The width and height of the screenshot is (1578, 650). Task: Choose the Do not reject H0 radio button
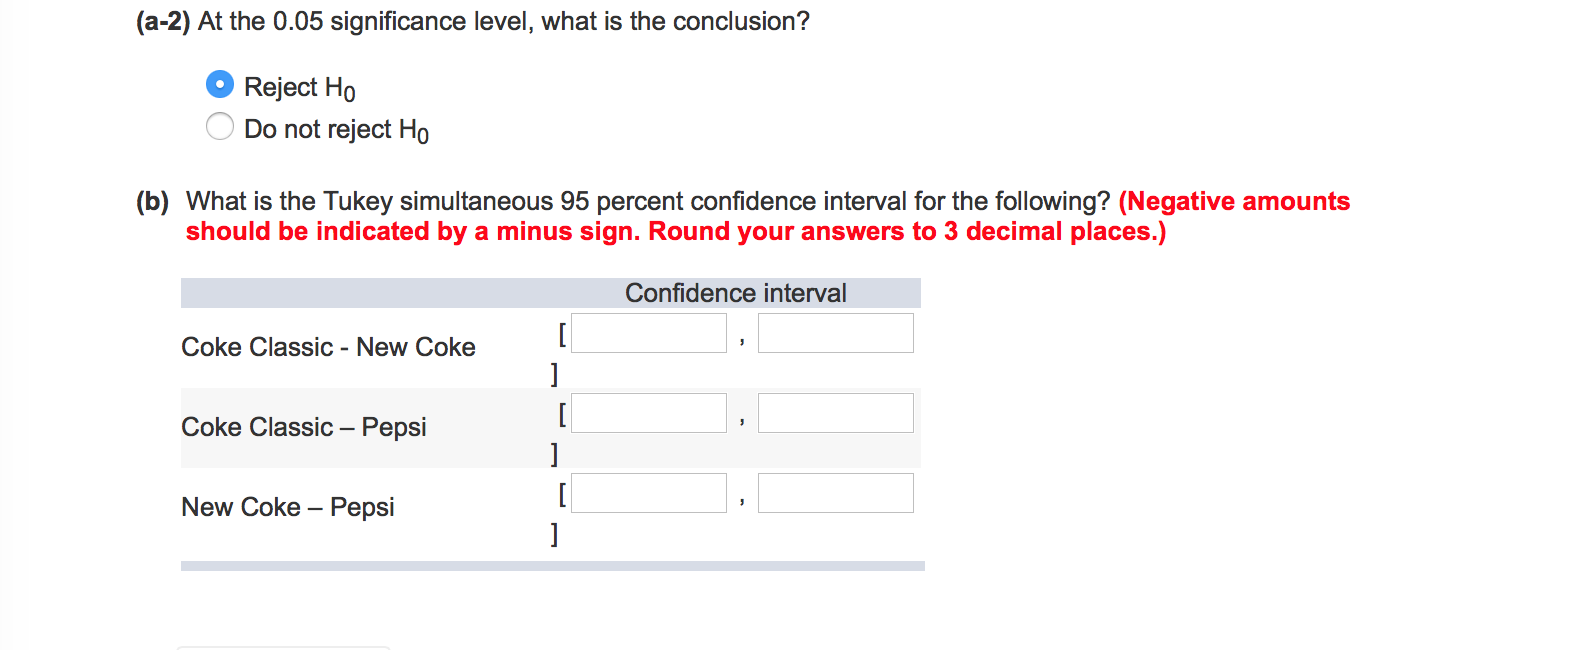220,127
